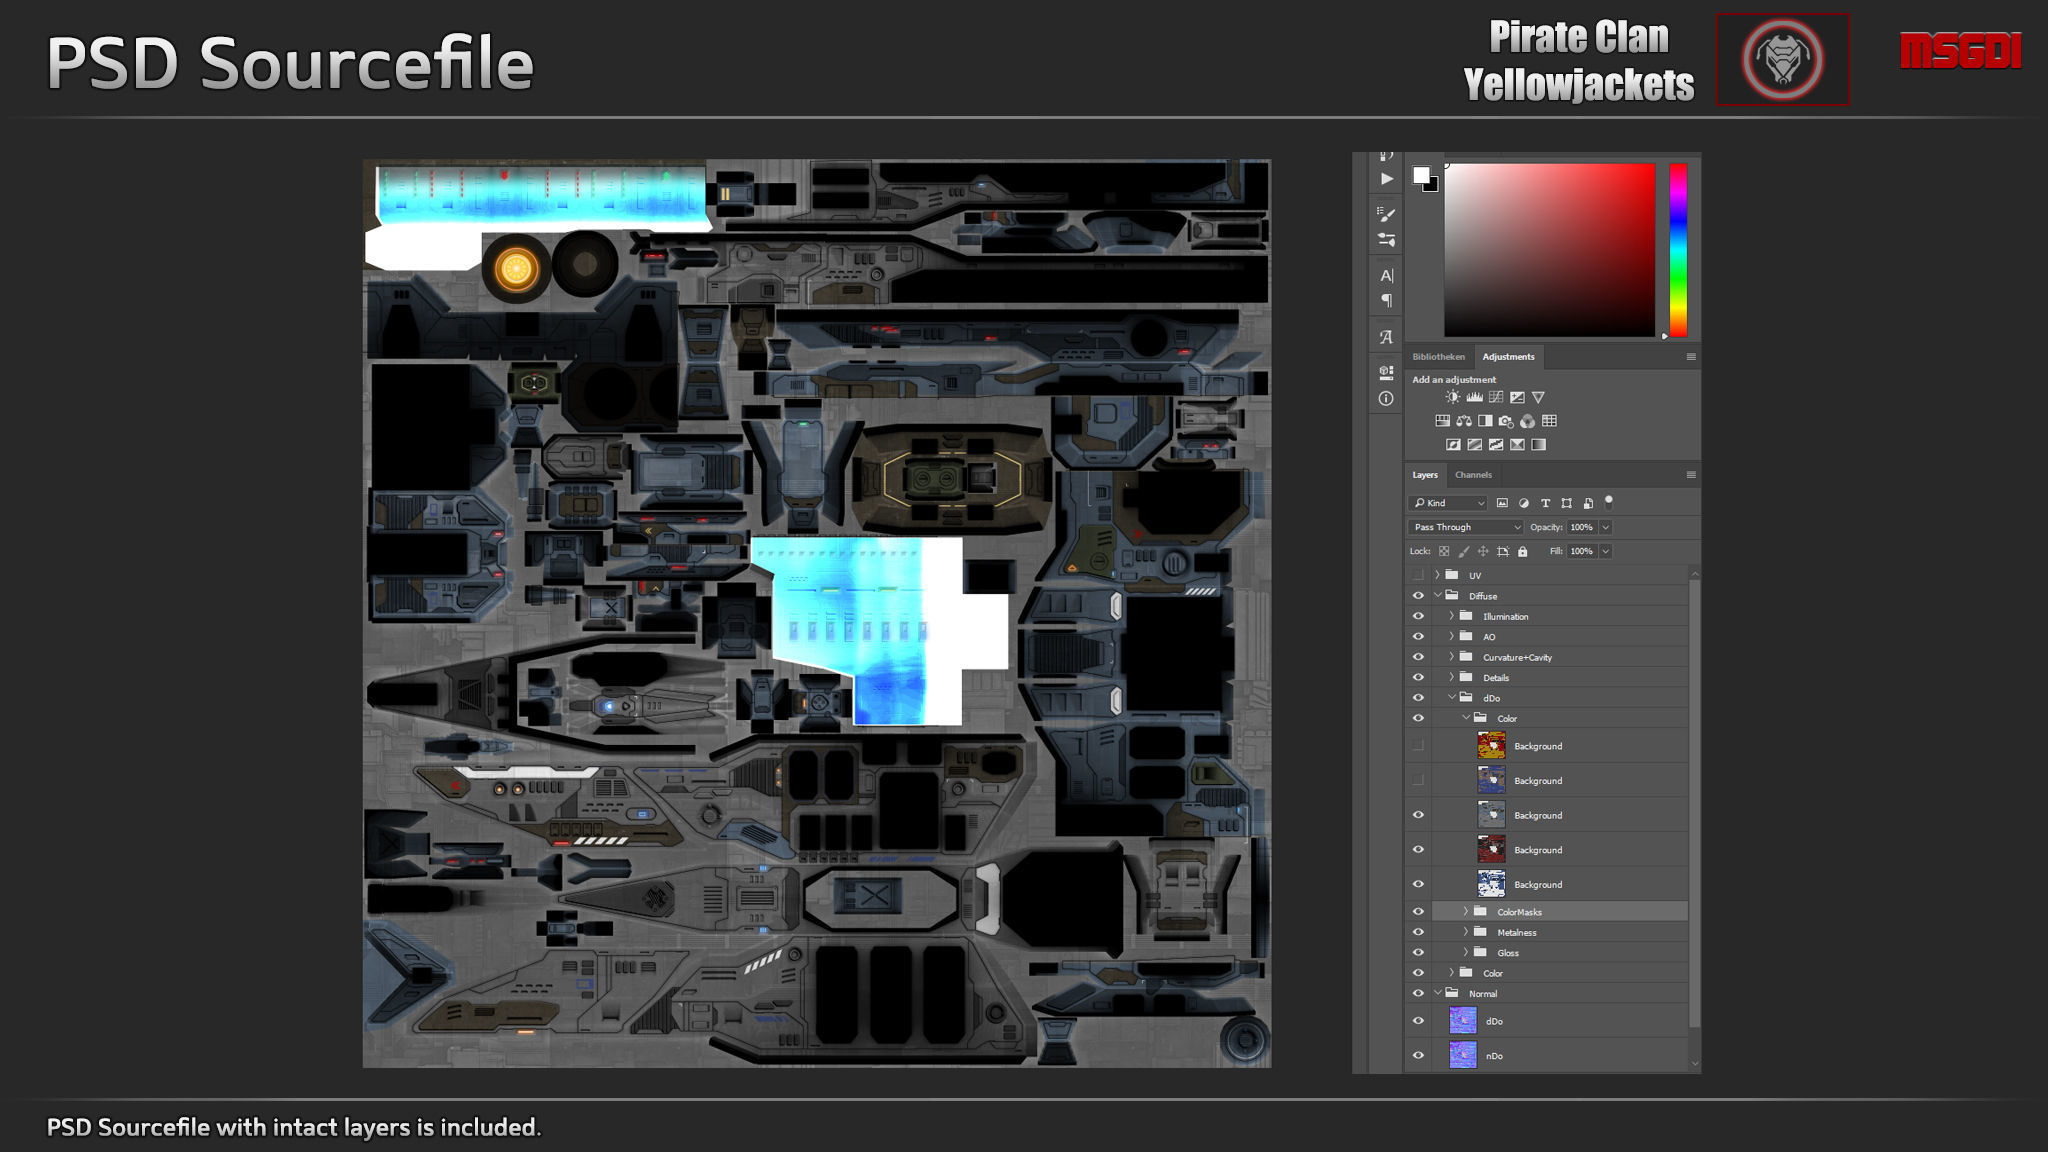Click the Lock All padlock icon
Image resolution: width=2048 pixels, height=1152 pixels.
click(1522, 551)
